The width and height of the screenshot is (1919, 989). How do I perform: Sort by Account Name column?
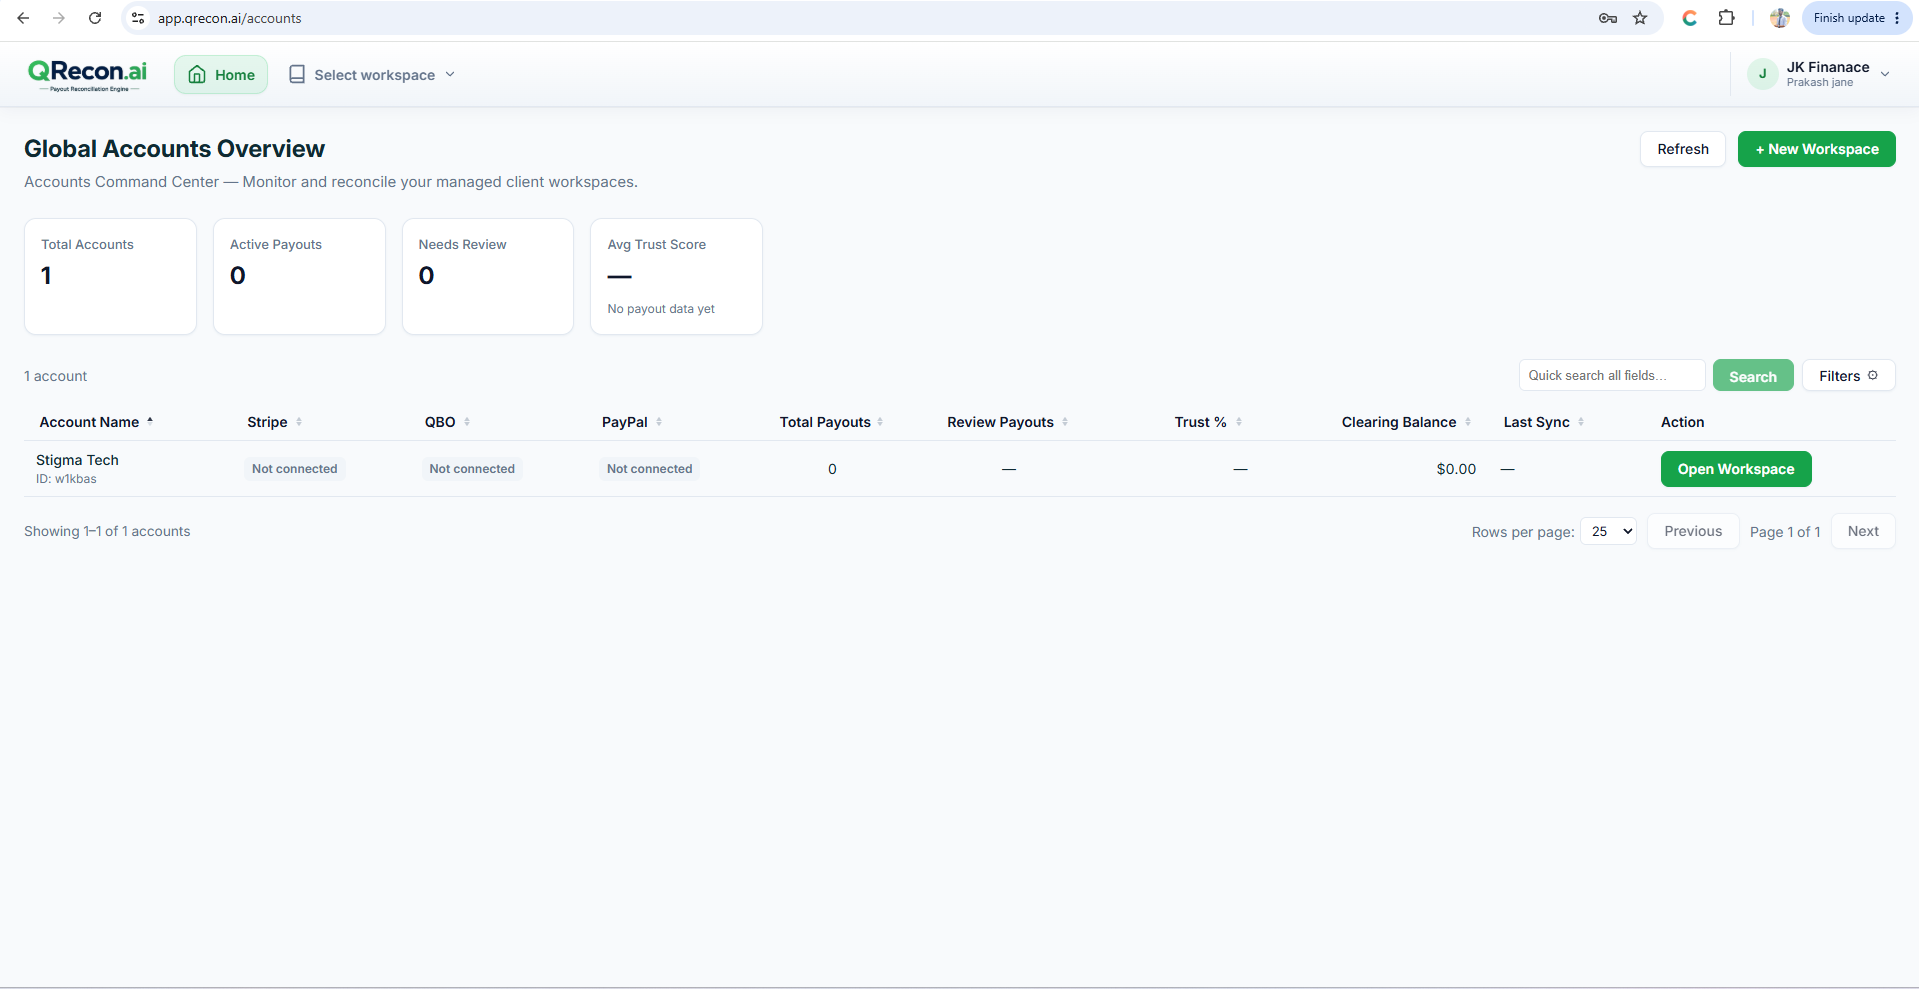click(96, 422)
